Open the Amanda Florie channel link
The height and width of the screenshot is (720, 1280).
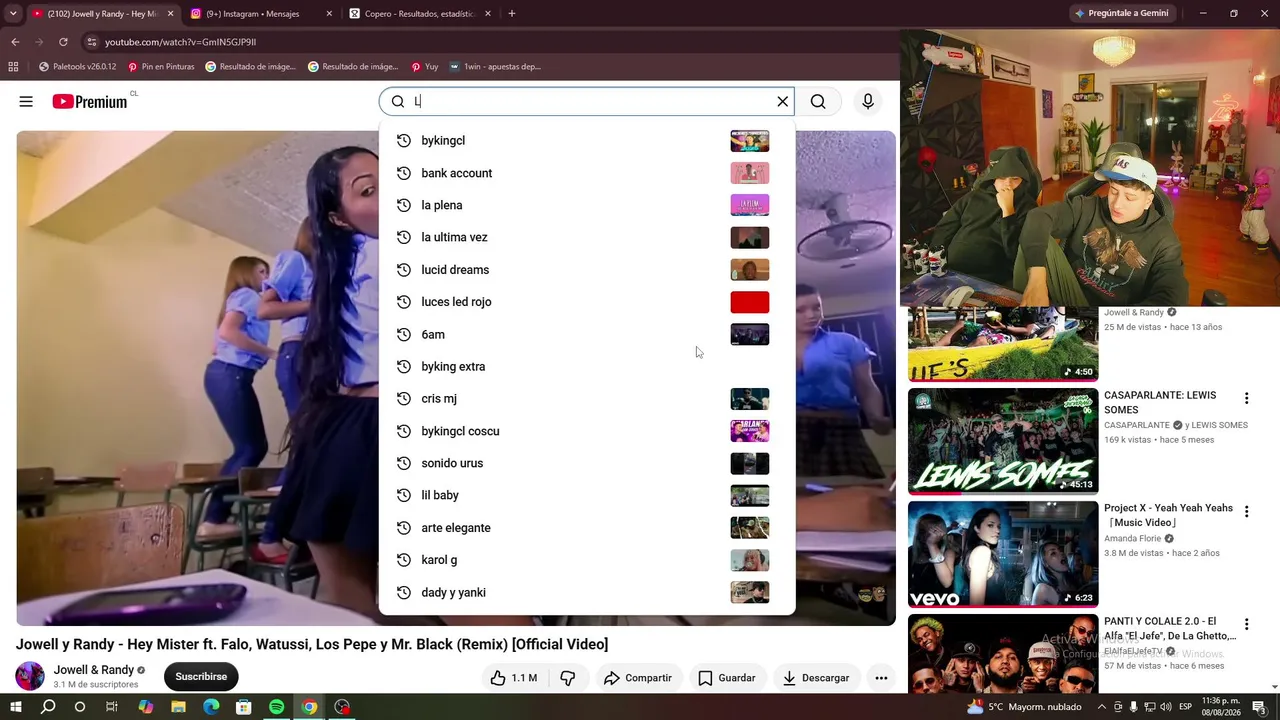(x=1133, y=539)
